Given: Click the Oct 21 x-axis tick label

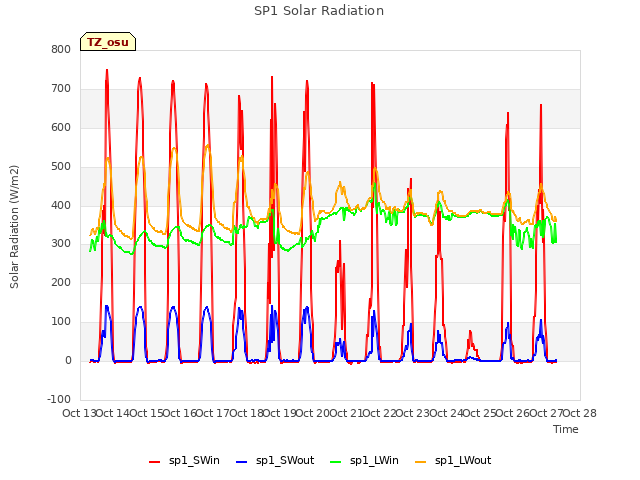Looking at the screenshot, I should 346,413.
